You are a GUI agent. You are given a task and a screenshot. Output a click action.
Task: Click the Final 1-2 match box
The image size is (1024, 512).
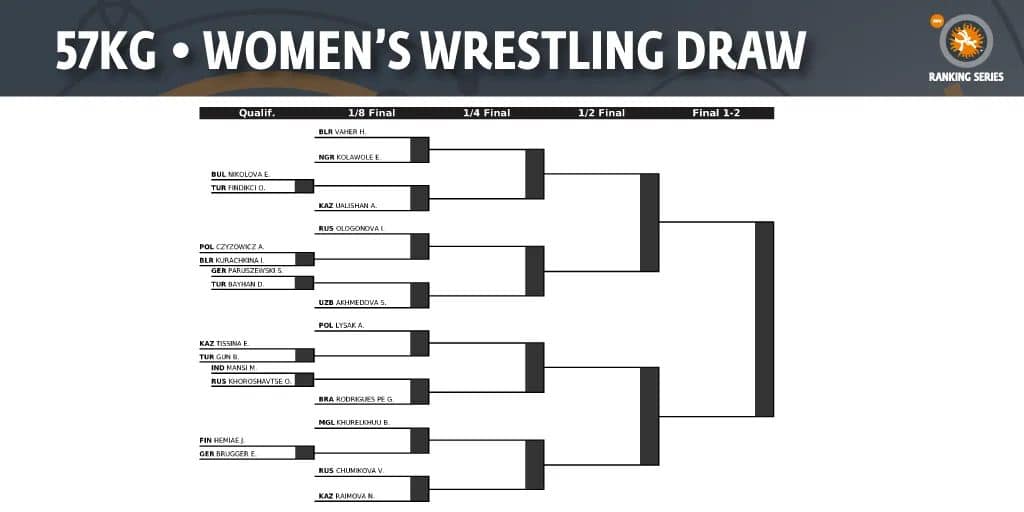tap(764, 319)
